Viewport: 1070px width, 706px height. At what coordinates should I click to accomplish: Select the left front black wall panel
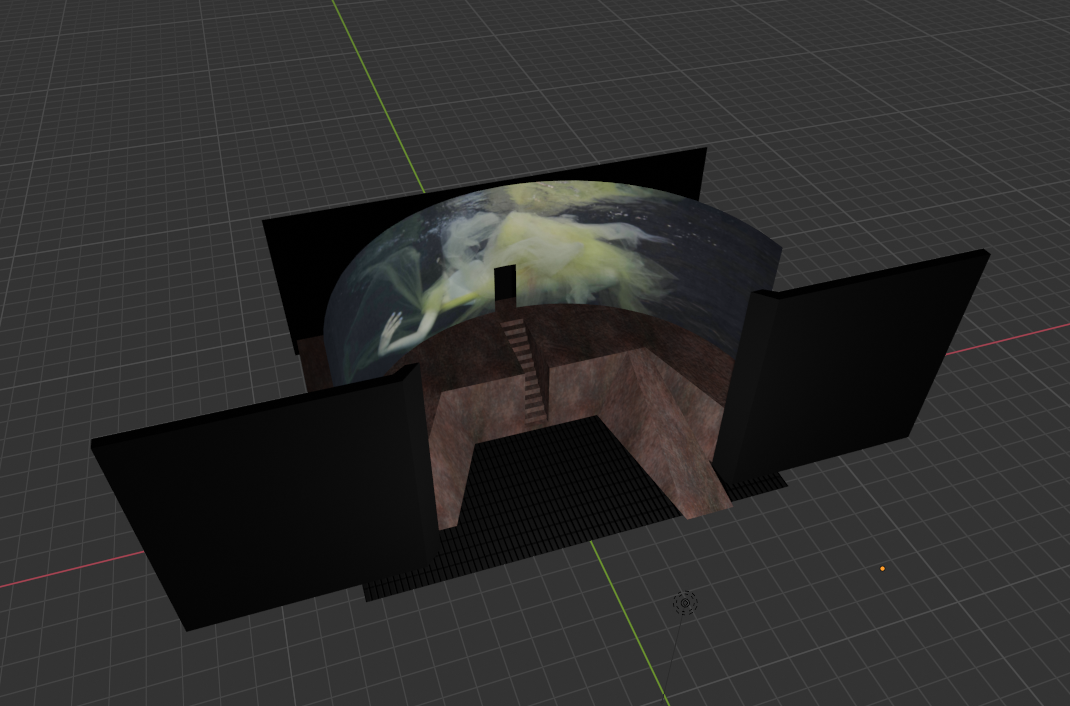tap(263, 498)
